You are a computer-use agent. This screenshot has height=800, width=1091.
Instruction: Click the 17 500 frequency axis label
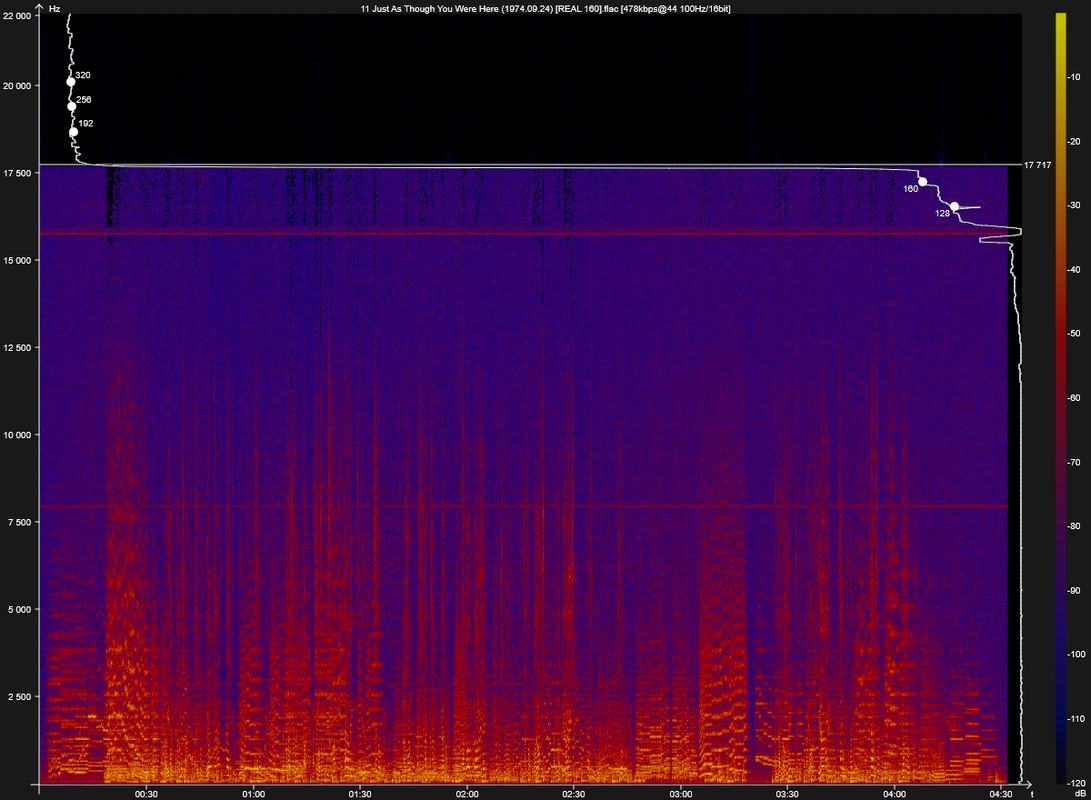pyautogui.click(x=17, y=173)
